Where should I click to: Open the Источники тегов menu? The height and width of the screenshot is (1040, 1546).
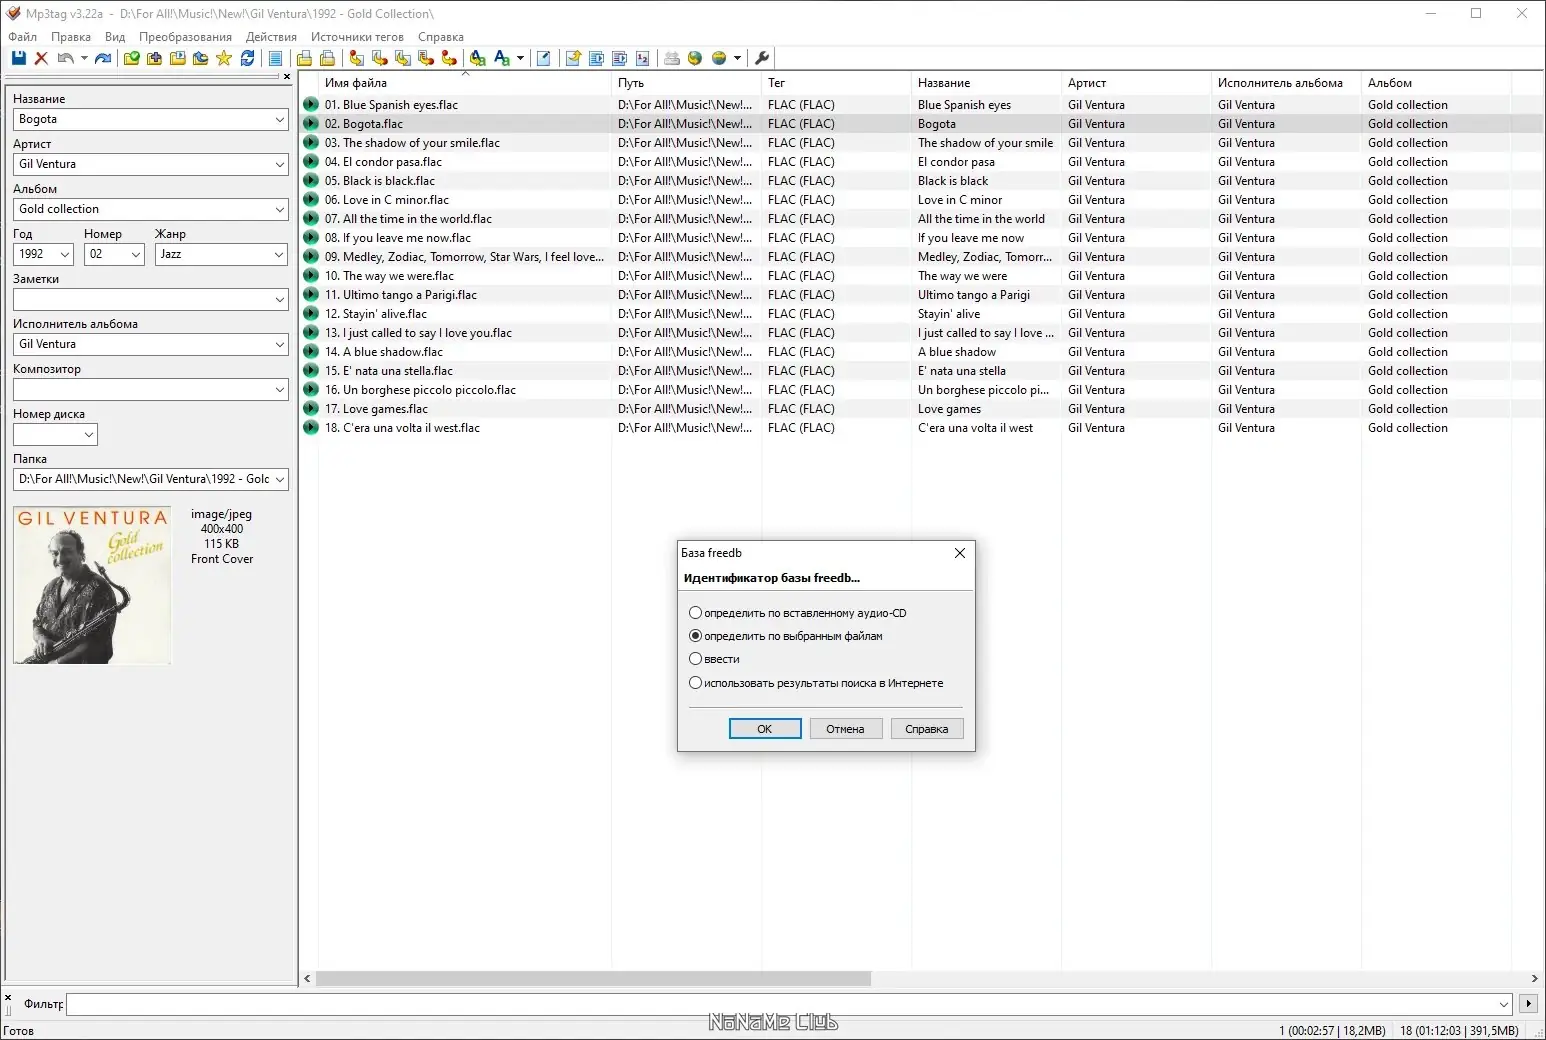click(357, 37)
